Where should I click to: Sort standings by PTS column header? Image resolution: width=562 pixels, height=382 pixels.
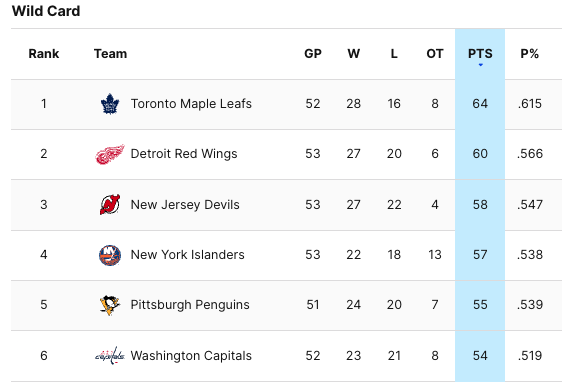(x=480, y=54)
